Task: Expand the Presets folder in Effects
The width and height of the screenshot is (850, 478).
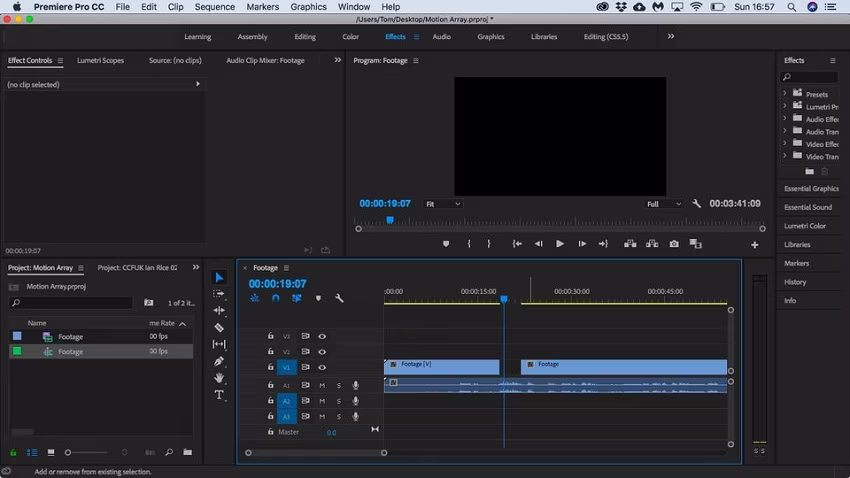Action: [x=785, y=94]
